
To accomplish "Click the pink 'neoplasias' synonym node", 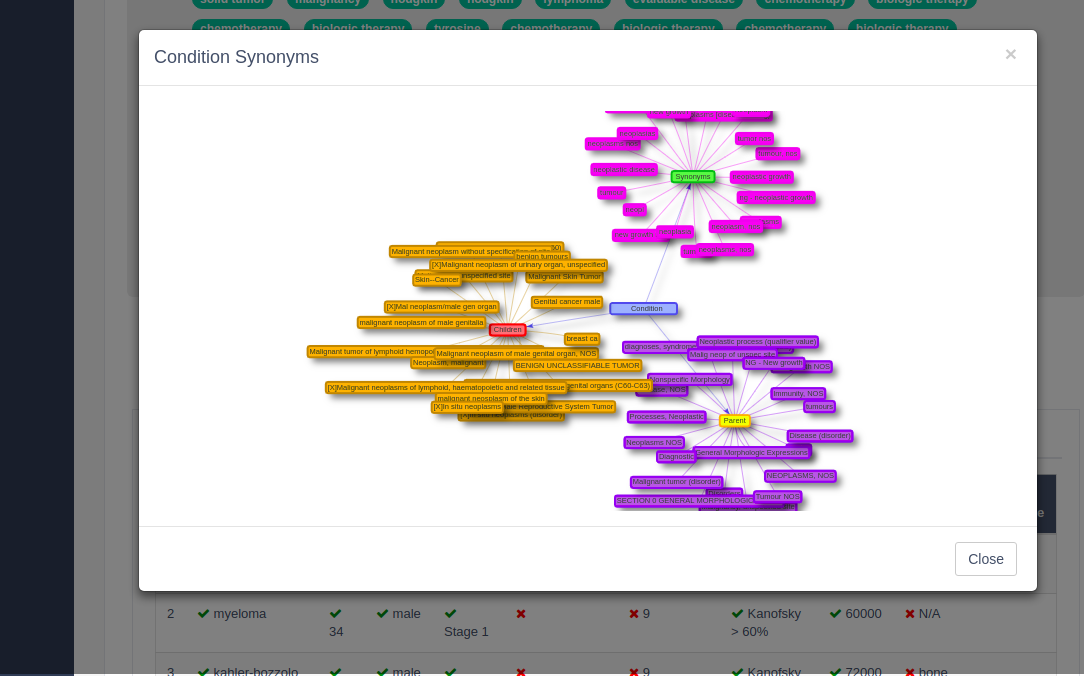I will click(x=637, y=133).
